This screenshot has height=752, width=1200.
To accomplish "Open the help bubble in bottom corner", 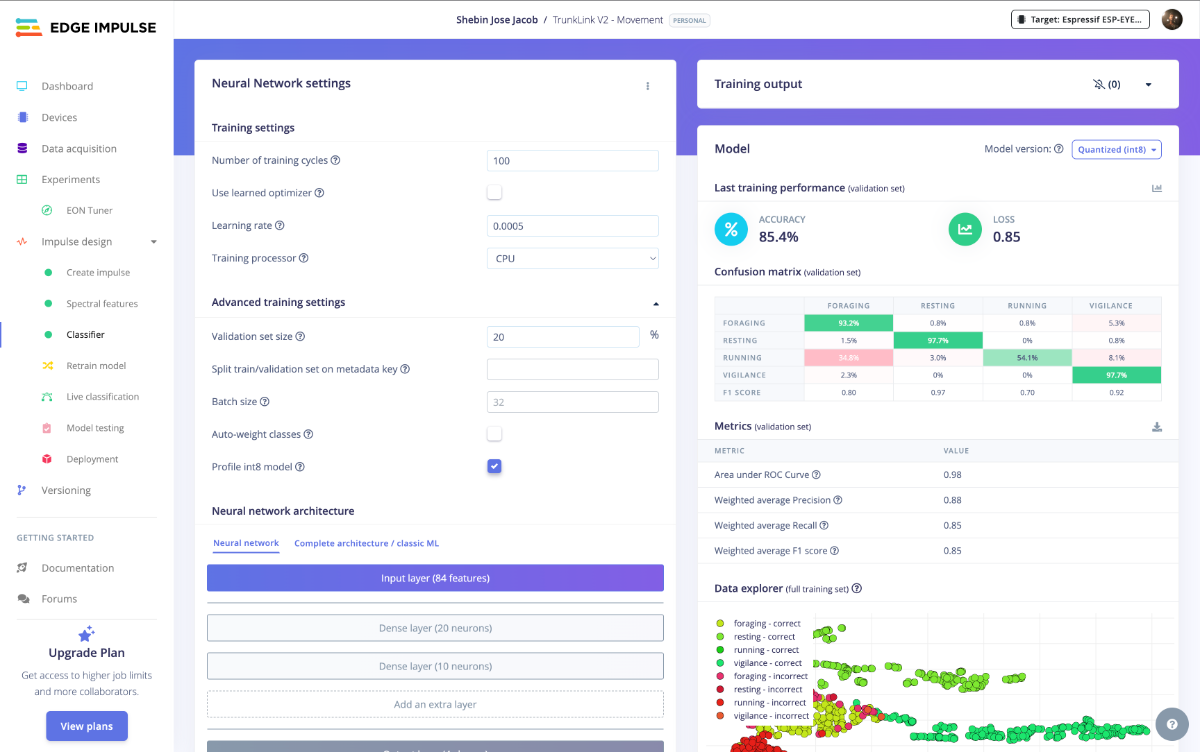I will point(1170,723).
